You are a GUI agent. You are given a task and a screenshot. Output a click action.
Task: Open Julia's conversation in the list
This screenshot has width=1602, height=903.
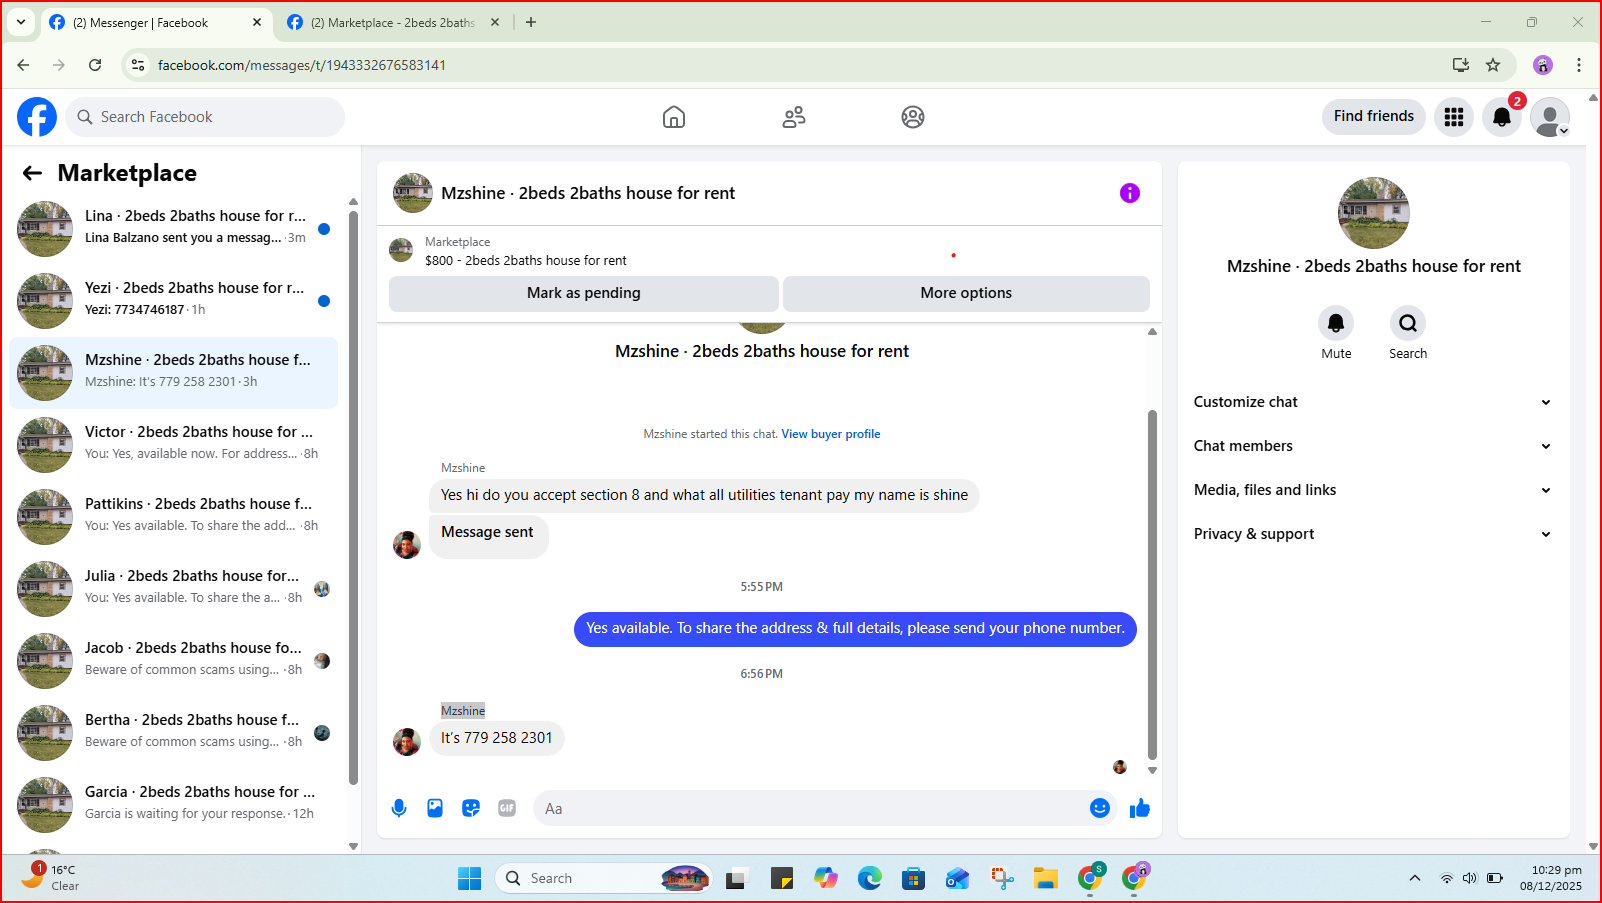click(x=174, y=589)
